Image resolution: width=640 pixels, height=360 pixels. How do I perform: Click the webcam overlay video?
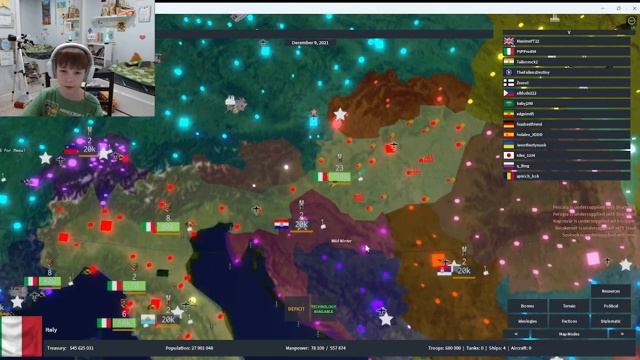[78, 58]
